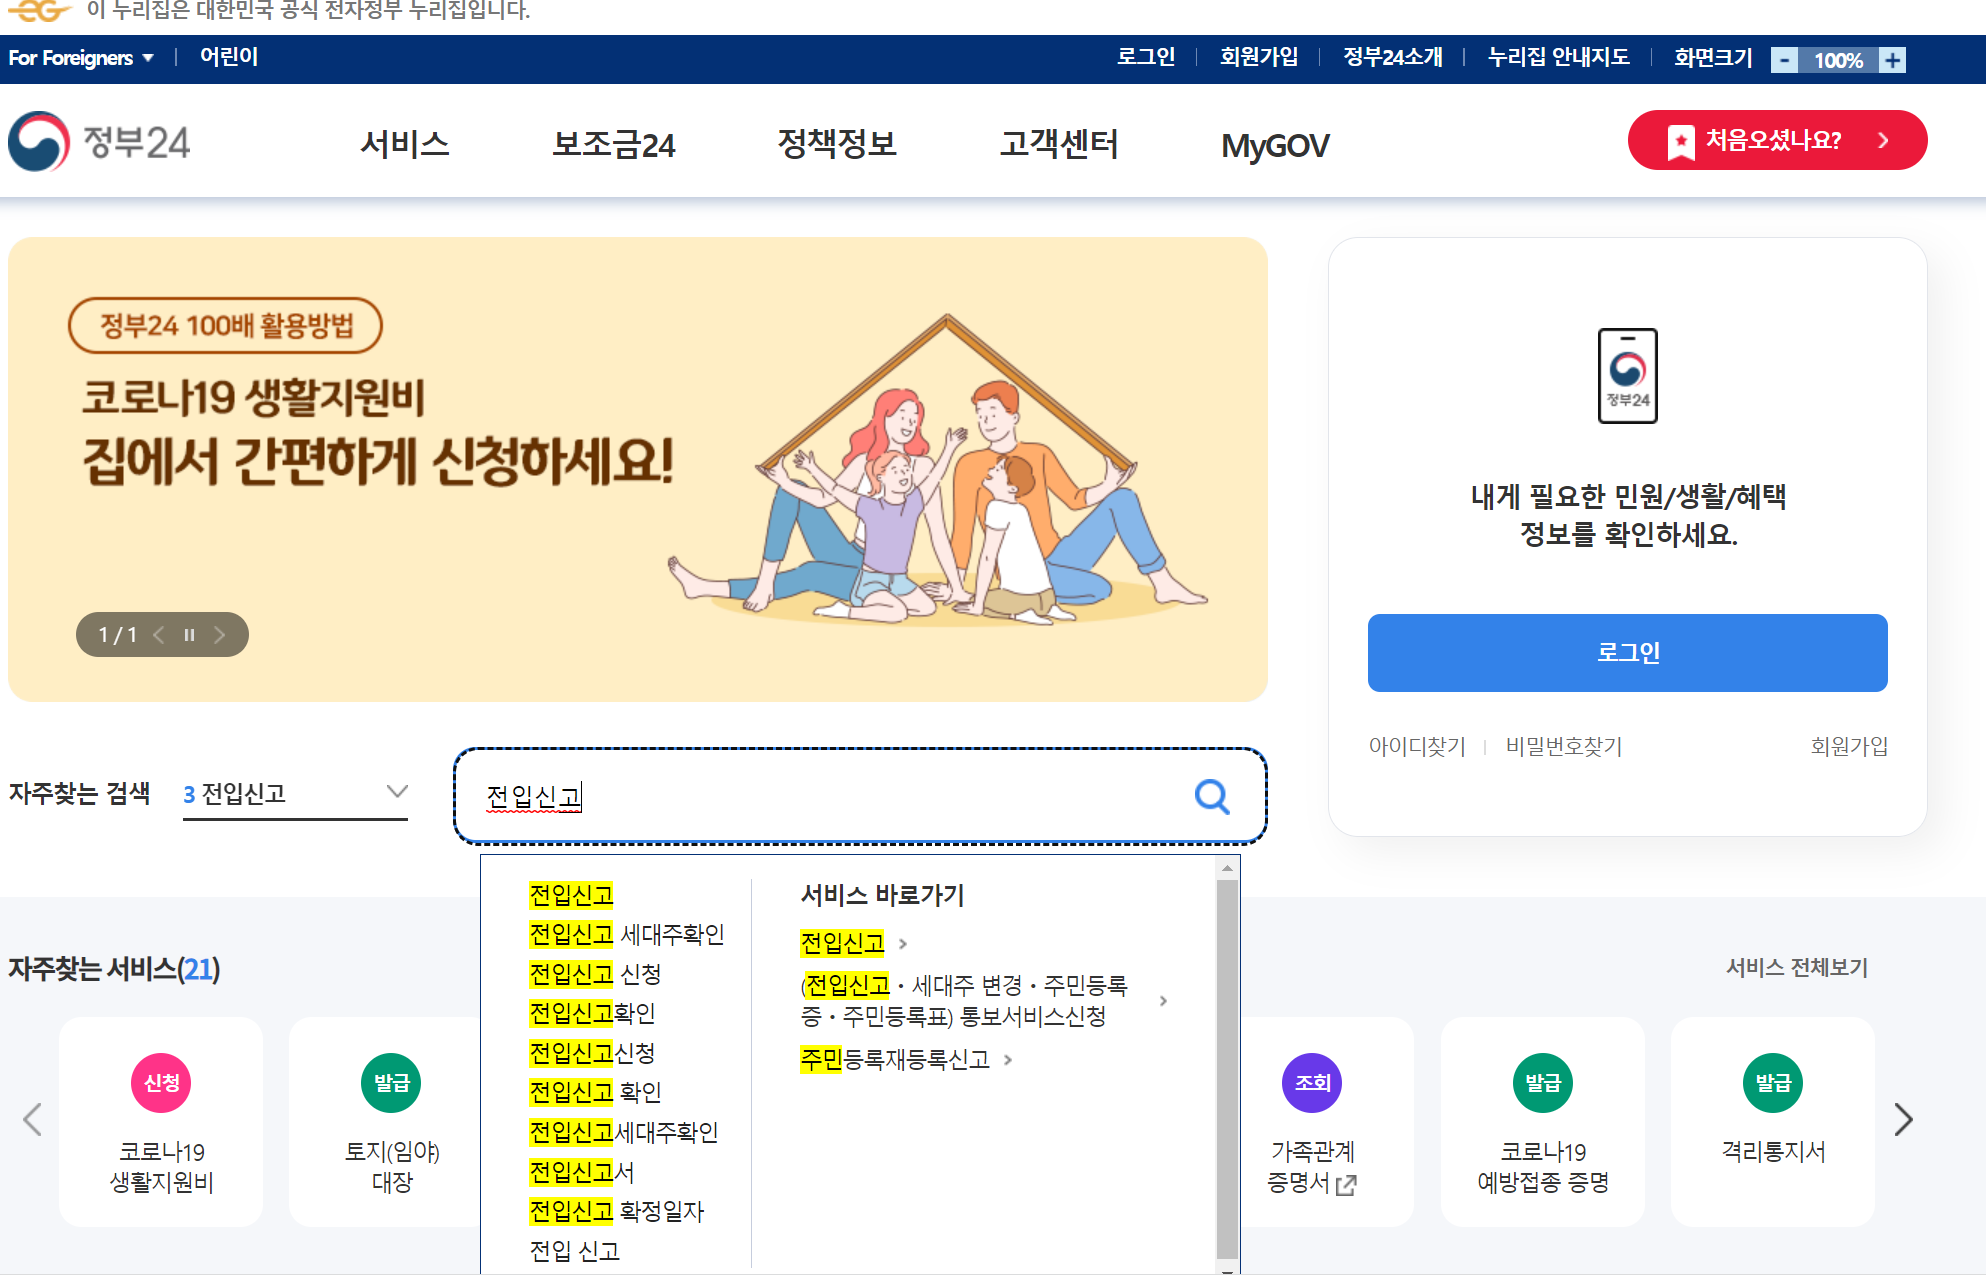Show previous frequently used services
The width and height of the screenshot is (1986, 1275).
(32, 1119)
